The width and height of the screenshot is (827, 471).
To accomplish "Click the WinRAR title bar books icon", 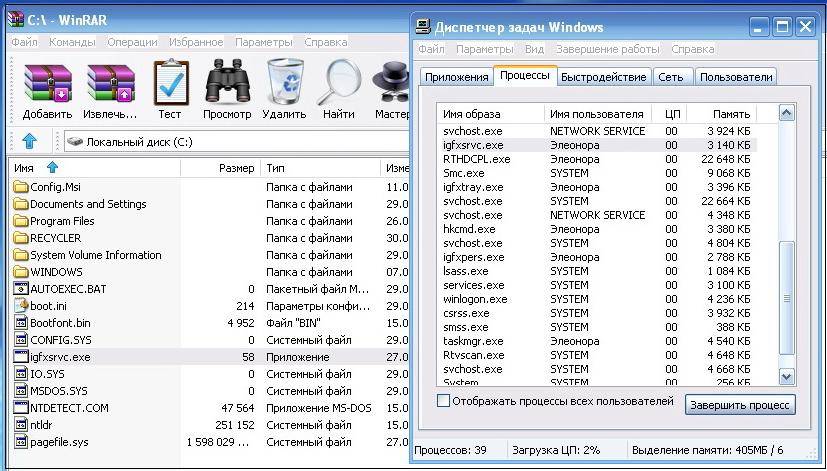I will coord(16,20).
